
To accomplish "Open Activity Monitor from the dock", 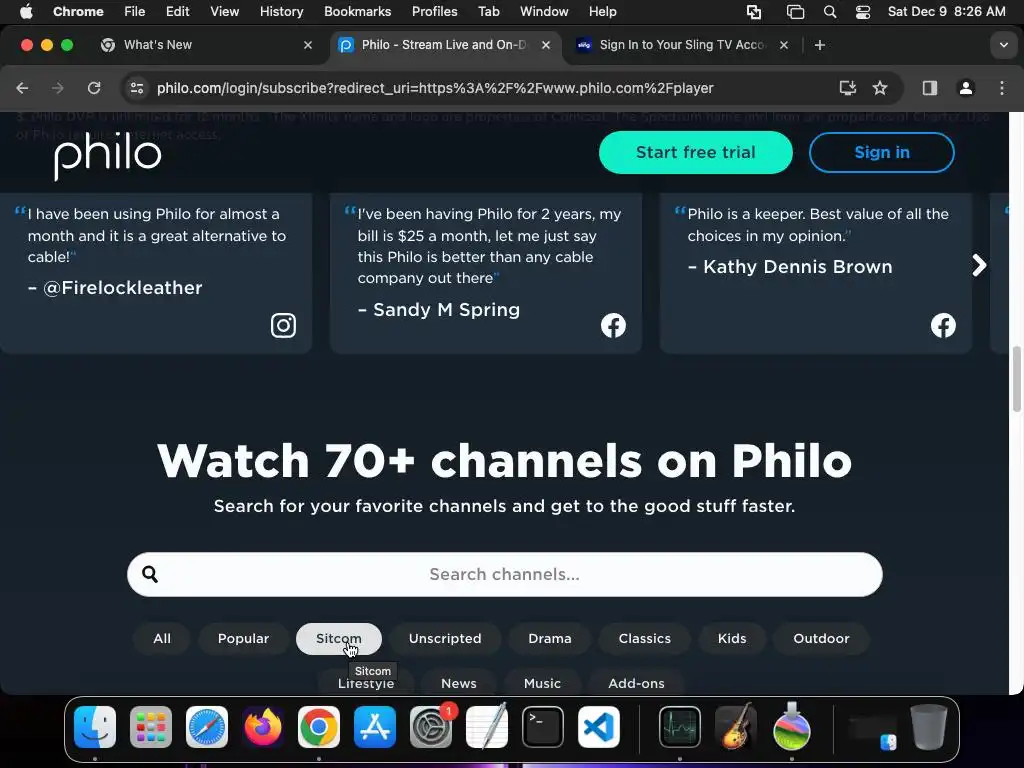I will pos(680,727).
